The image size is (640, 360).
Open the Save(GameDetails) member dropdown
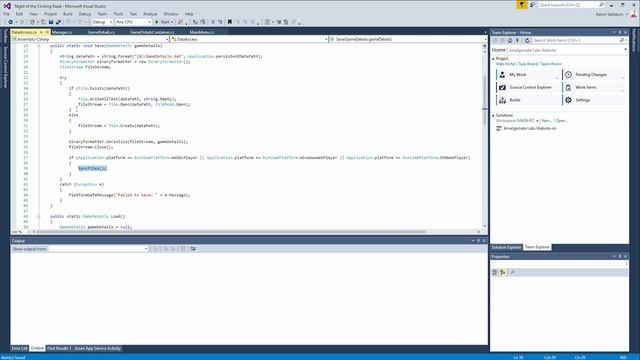click(x=485, y=39)
